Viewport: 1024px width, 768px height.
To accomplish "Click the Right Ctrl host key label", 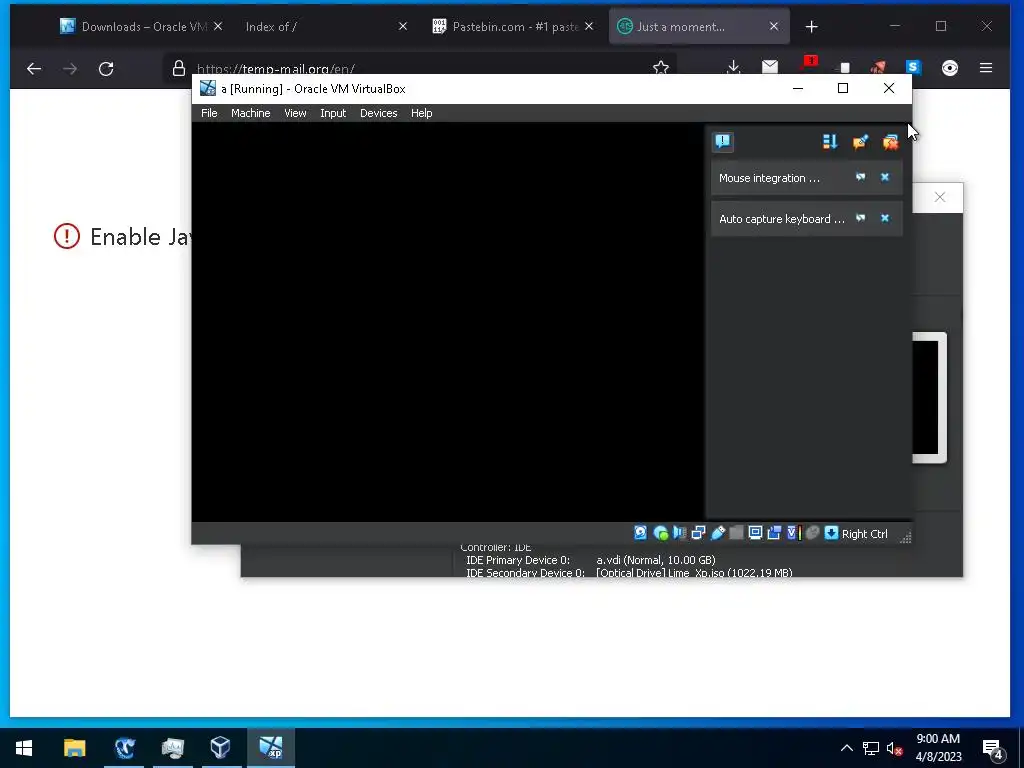I will [x=864, y=534].
